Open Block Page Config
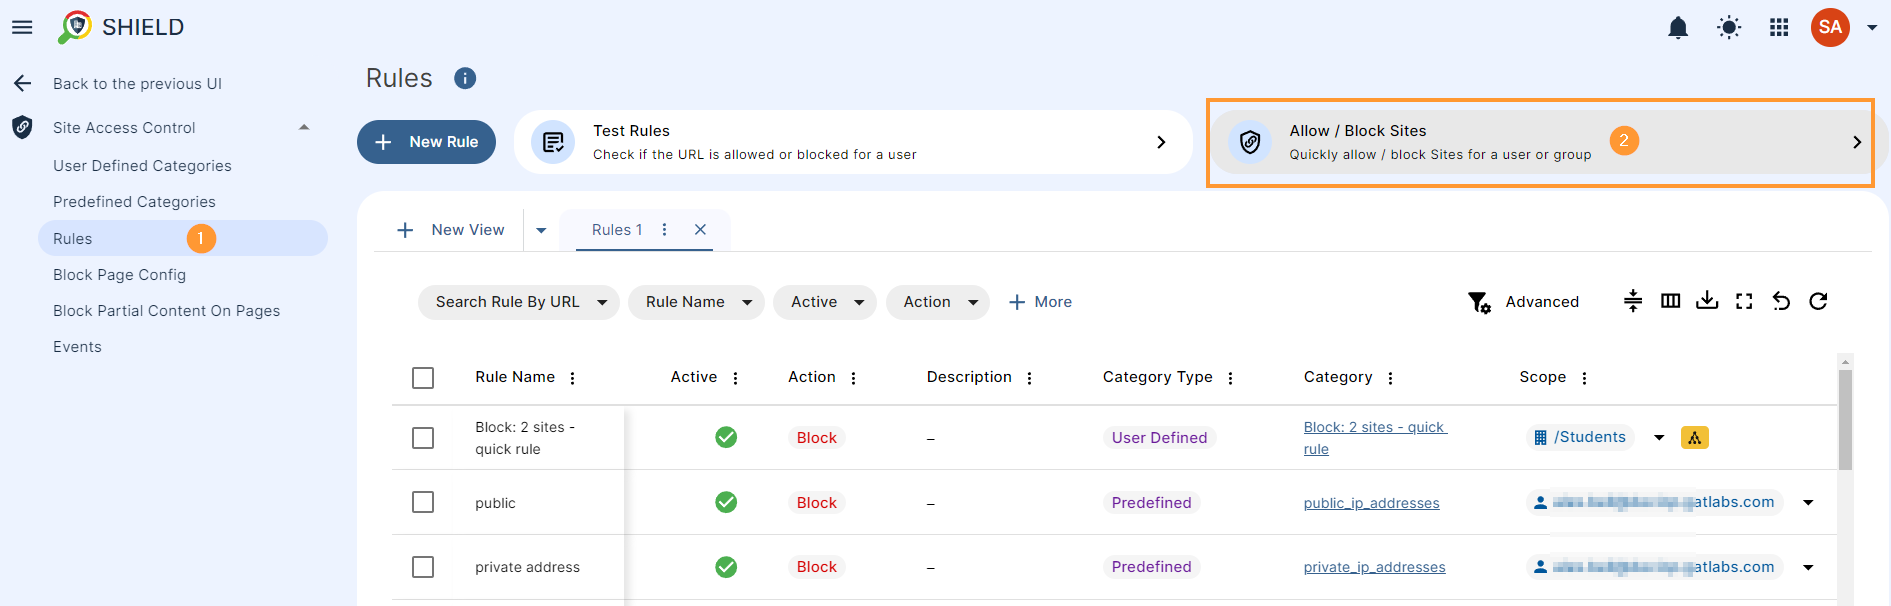The height and width of the screenshot is (606, 1891). coord(119,275)
